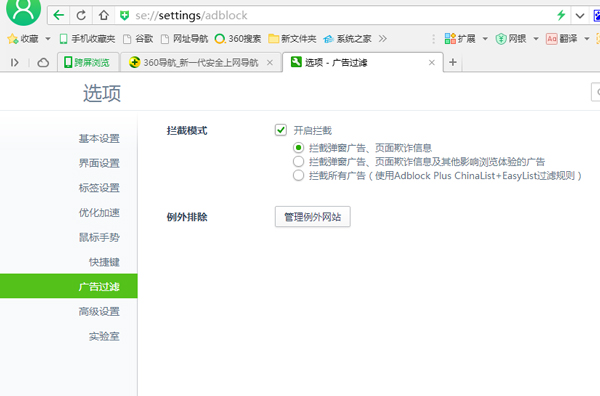Screen dimensions: 600x396
Task: Reload the page with refresh icon
Action: [81, 15]
